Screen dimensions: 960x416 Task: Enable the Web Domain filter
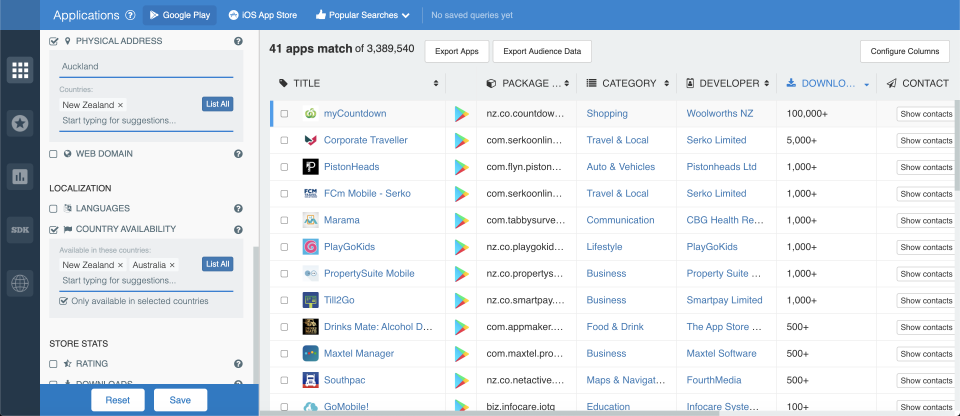click(53, 154)
